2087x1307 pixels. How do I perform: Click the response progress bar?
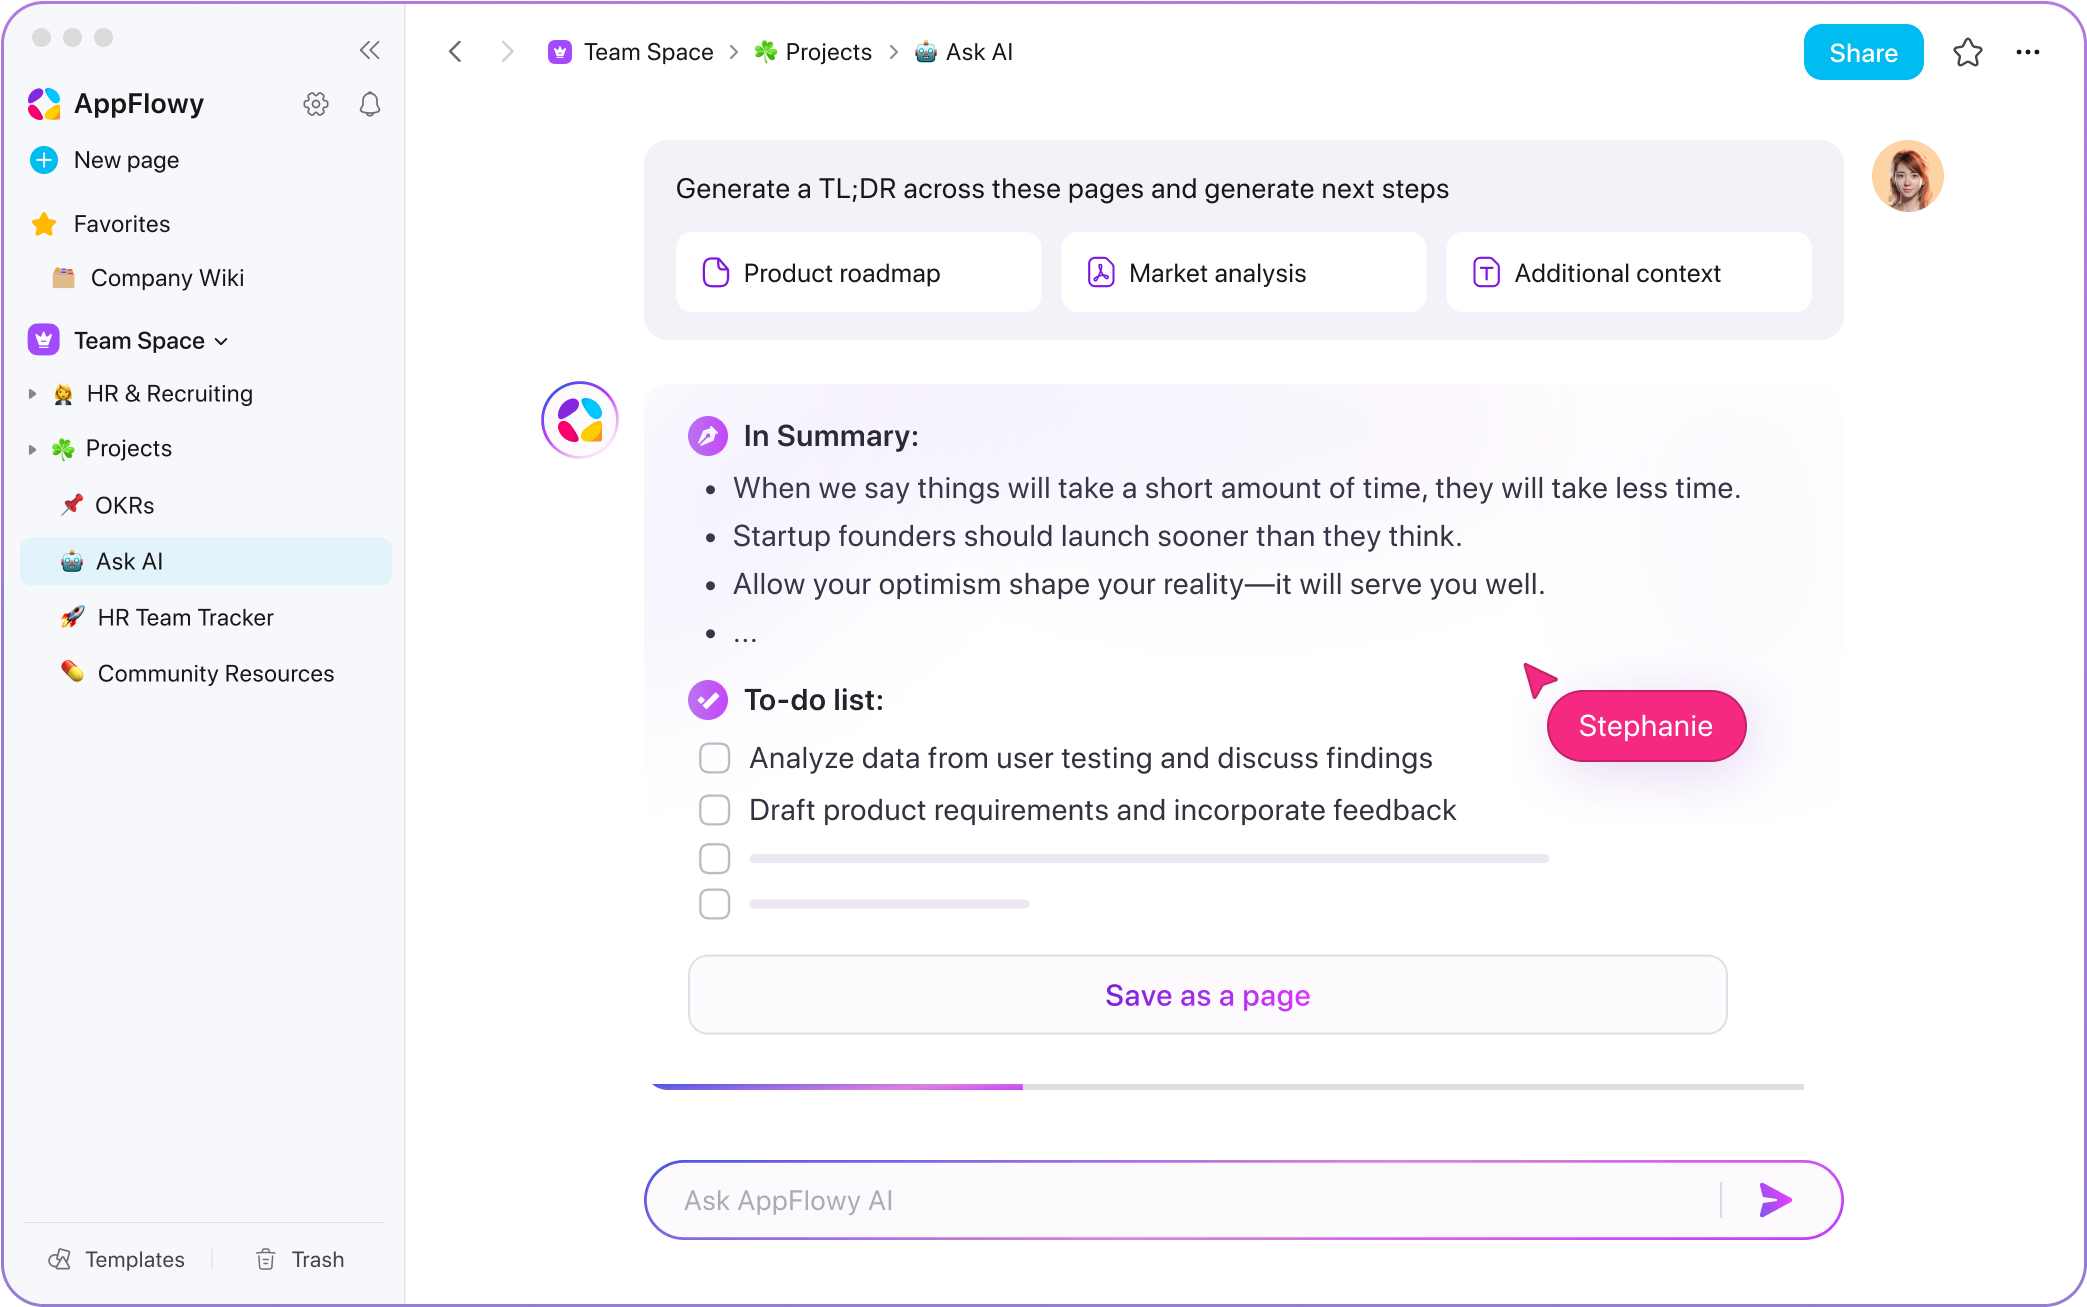(x=1227, y=1086)
